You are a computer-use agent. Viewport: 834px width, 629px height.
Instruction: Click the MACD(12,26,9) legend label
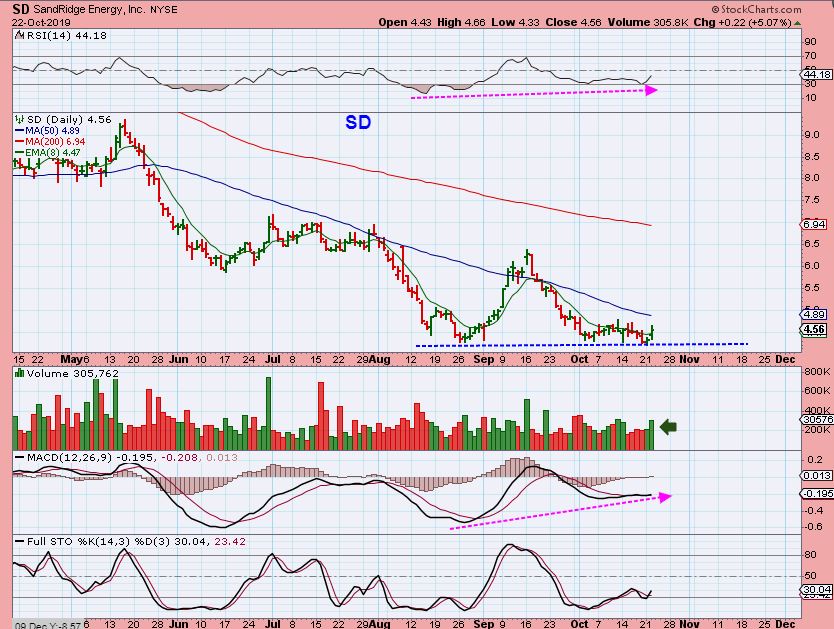(x=70, y=457)
